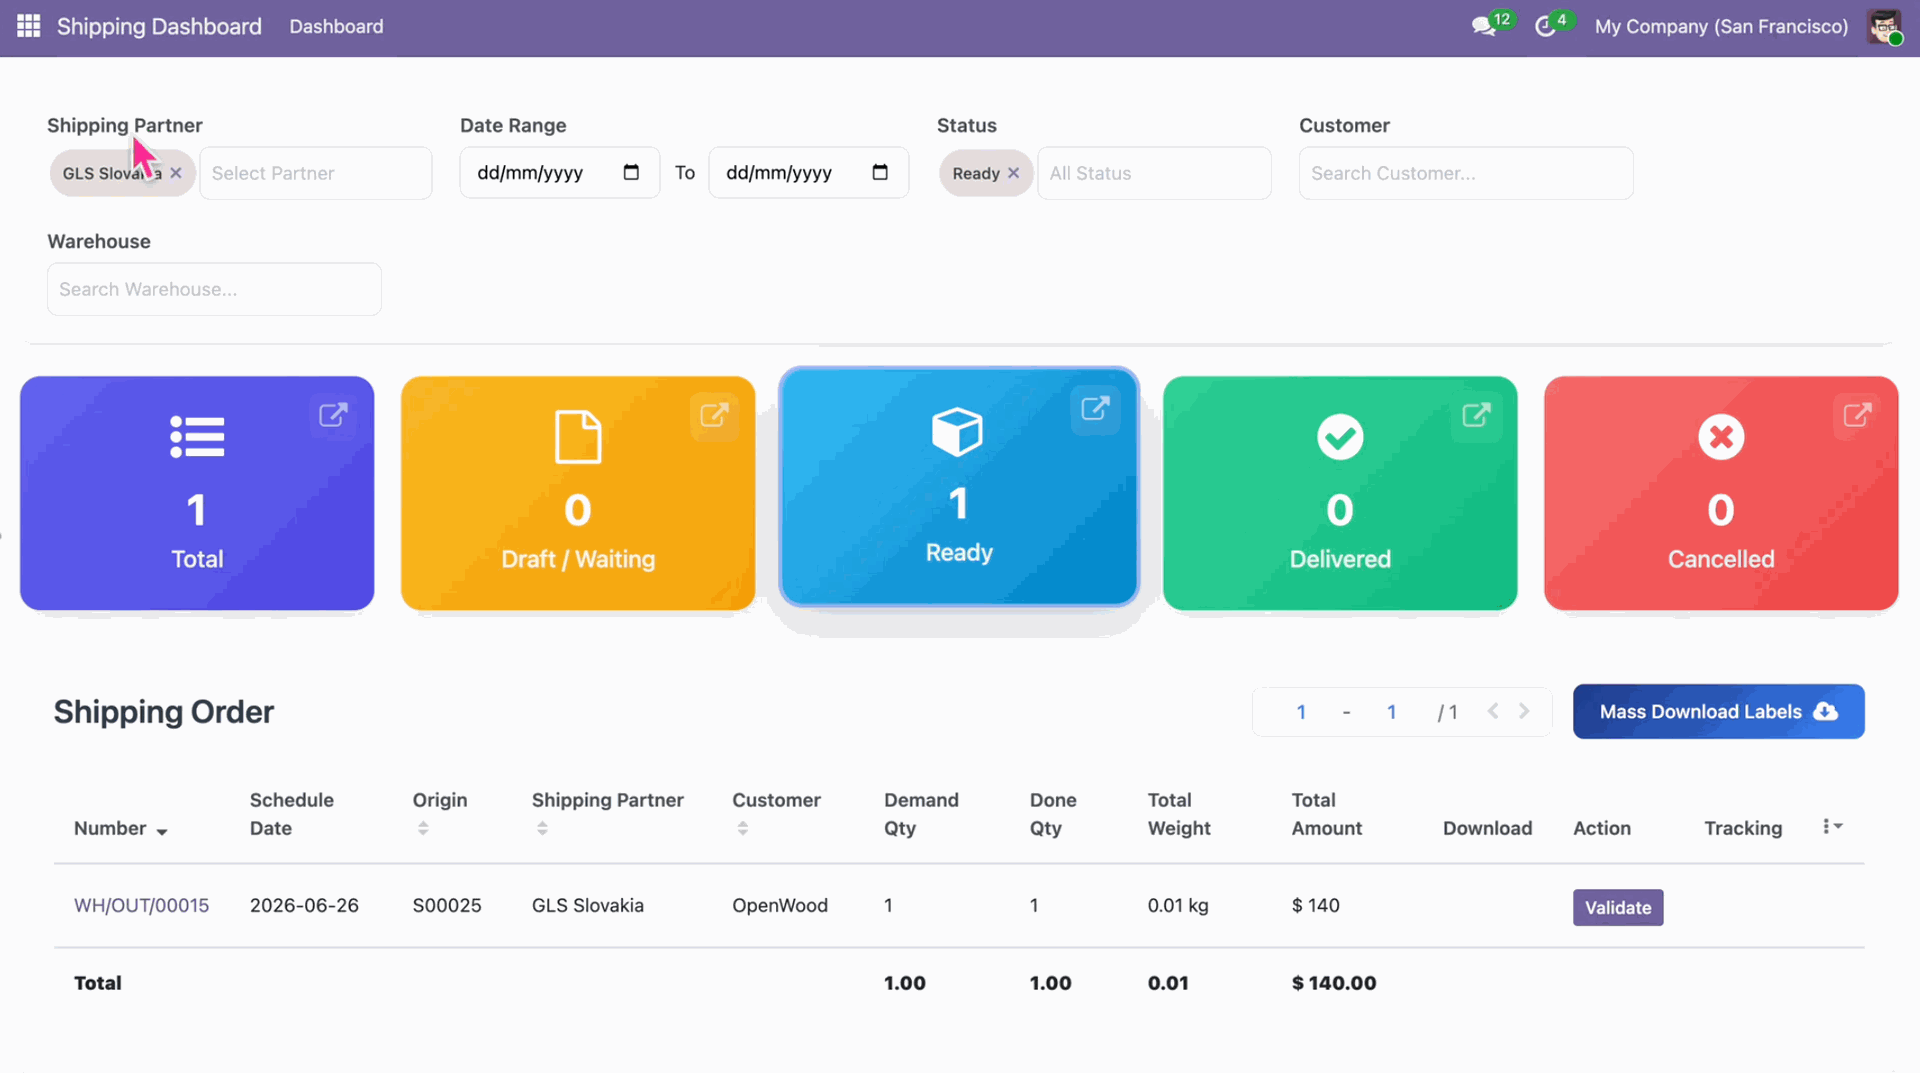The width and height of the screenshot is (1920, 1073).
Task: Open the Dashboard menu item
Action: [x=336, y=26]
